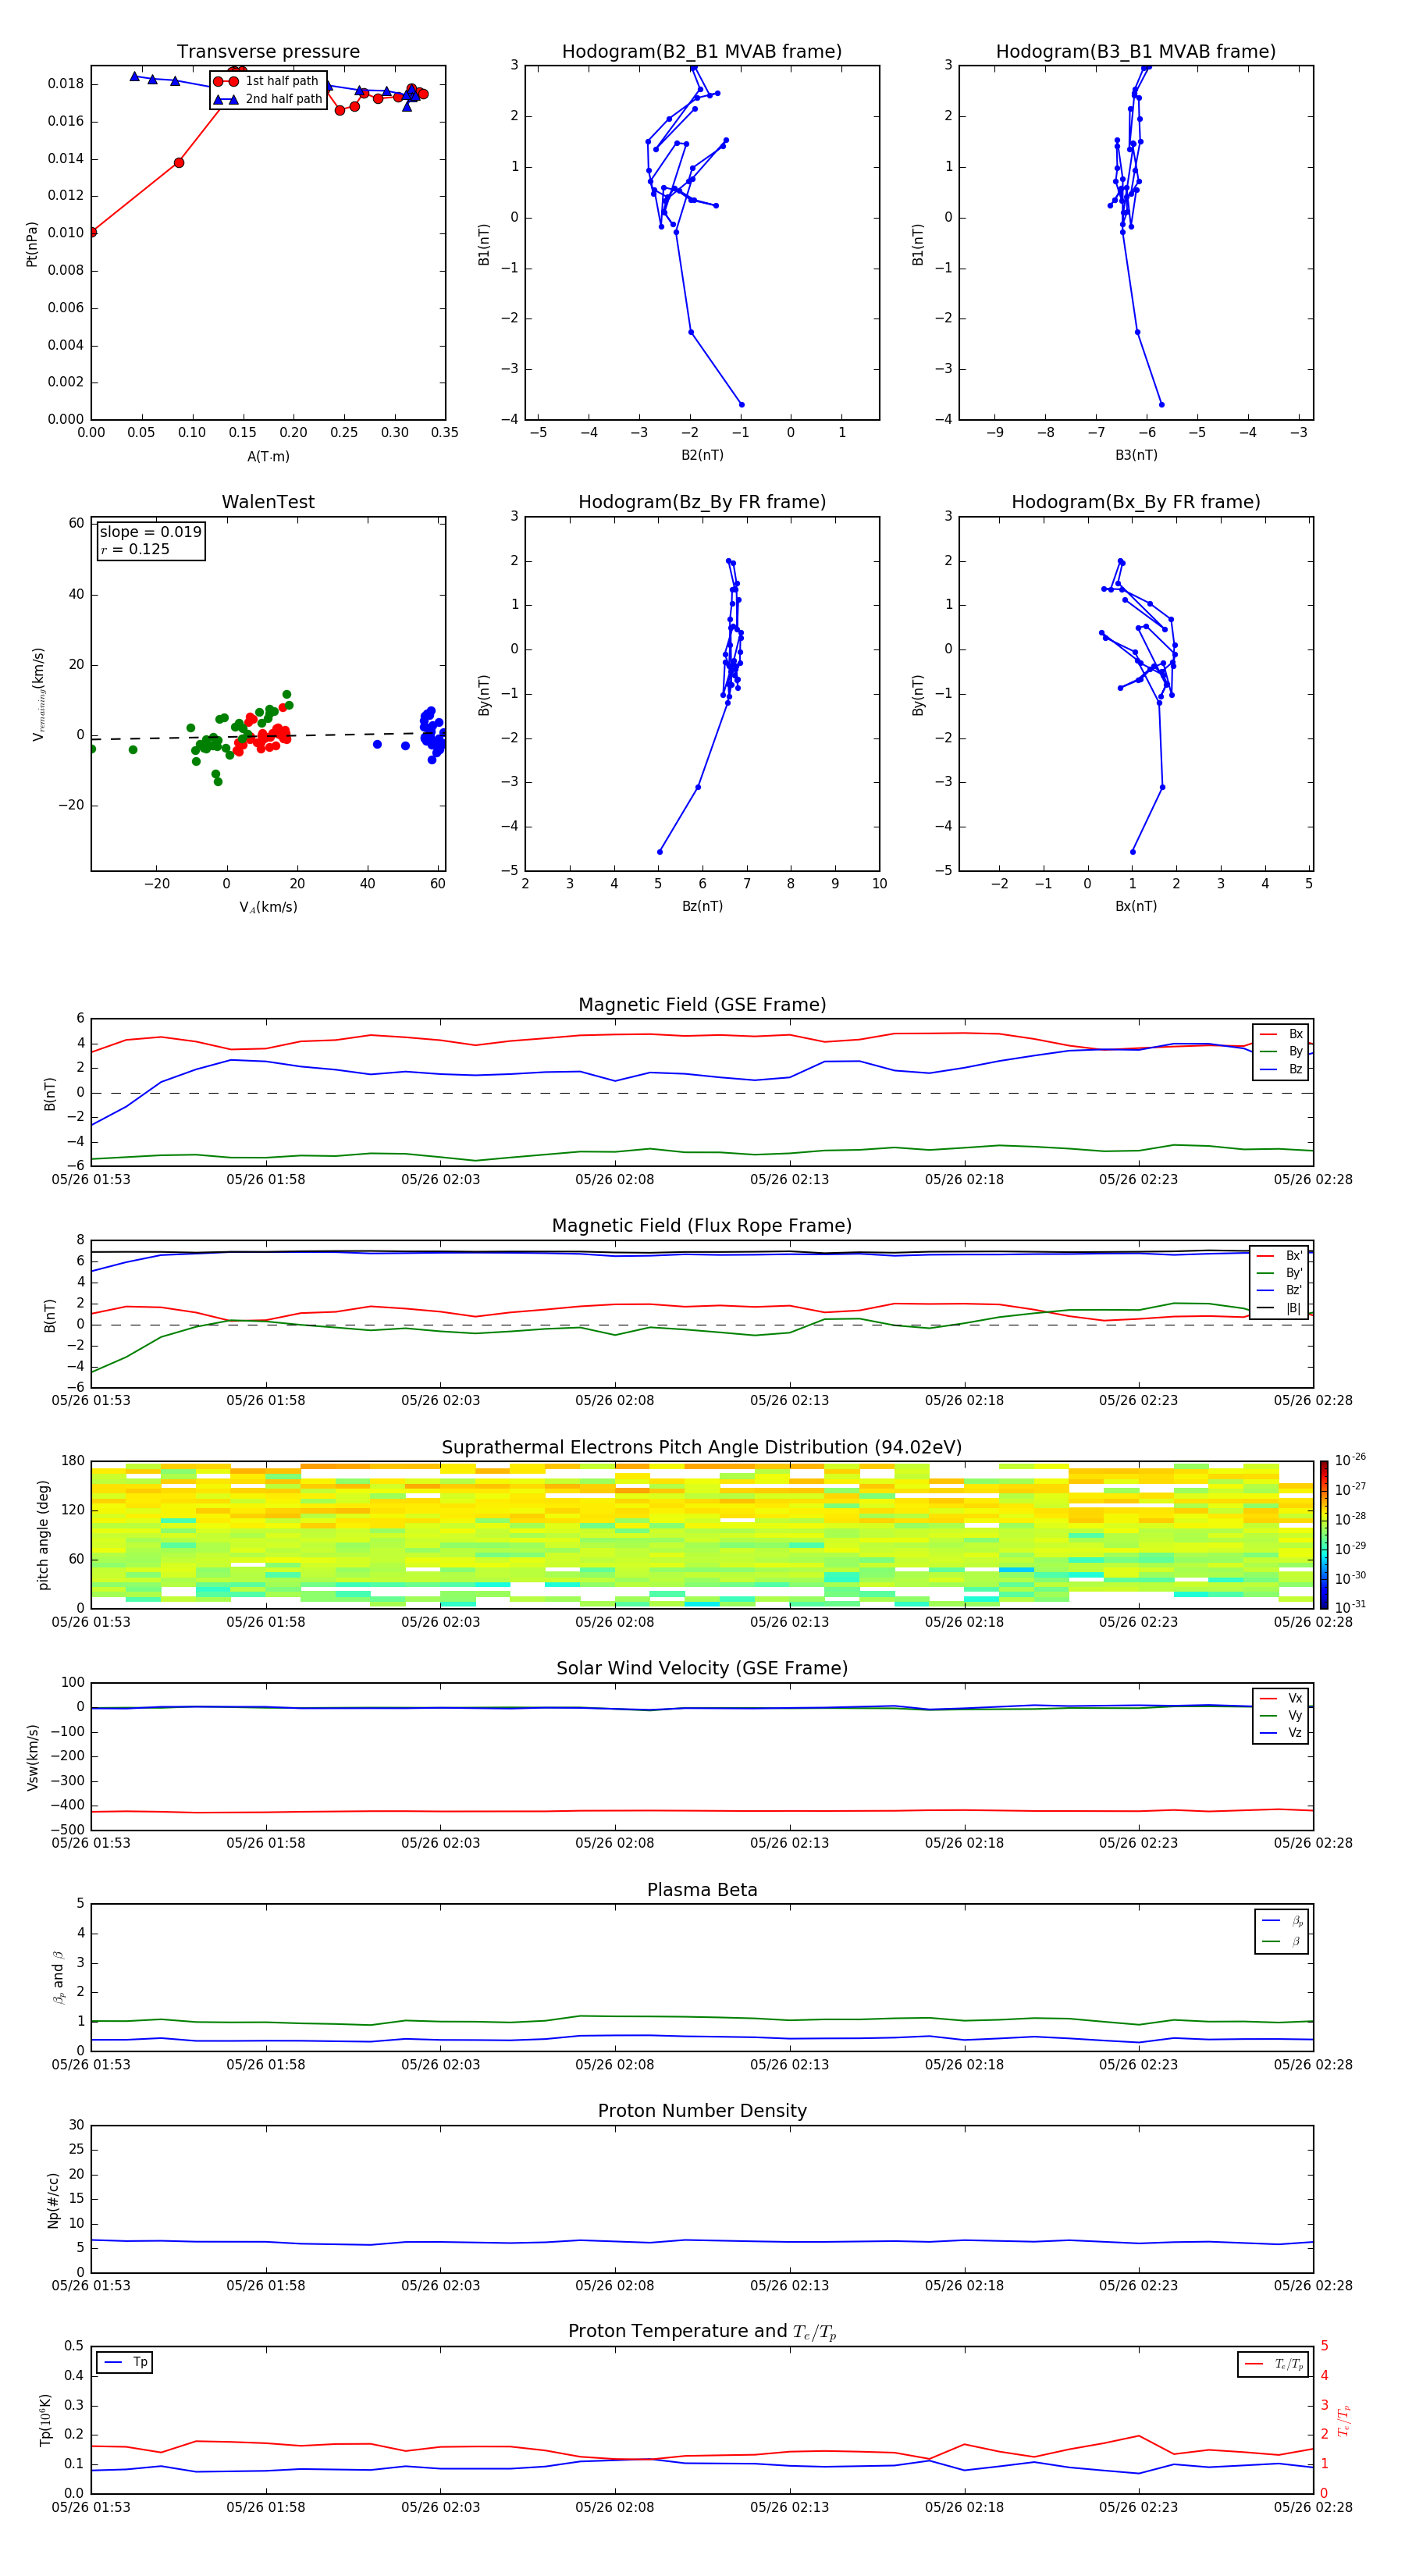Click the 'r = 0.125' annotation

(x=135, y=549)
